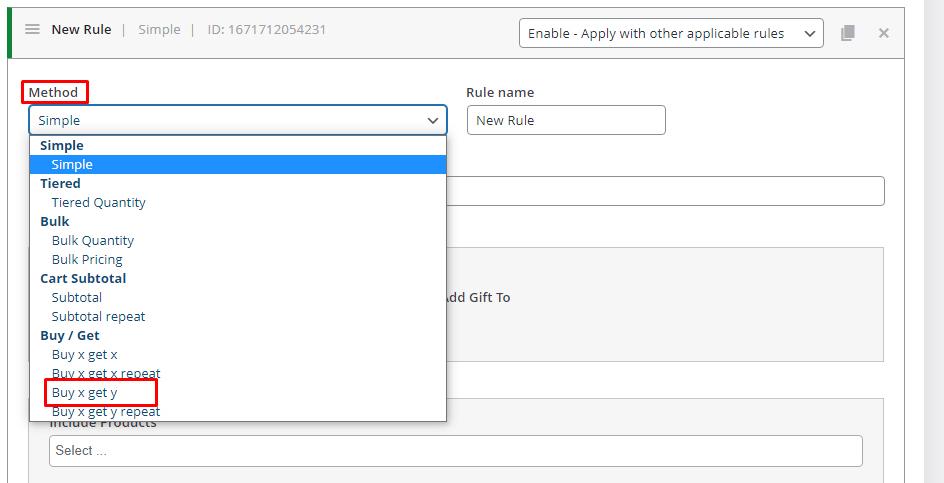This screenshot has height=483, width=944.
Task: Open the Include Products select field
Action: point(456,450)
